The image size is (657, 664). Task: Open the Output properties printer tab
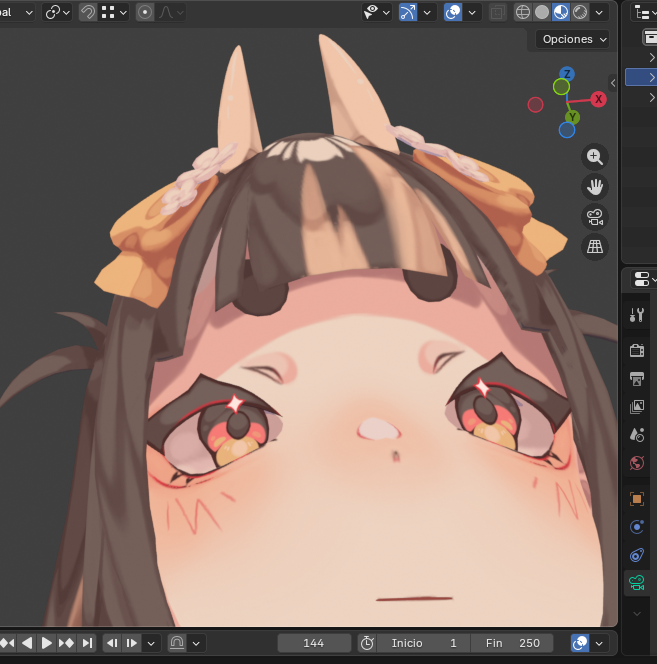coord(637,379)
